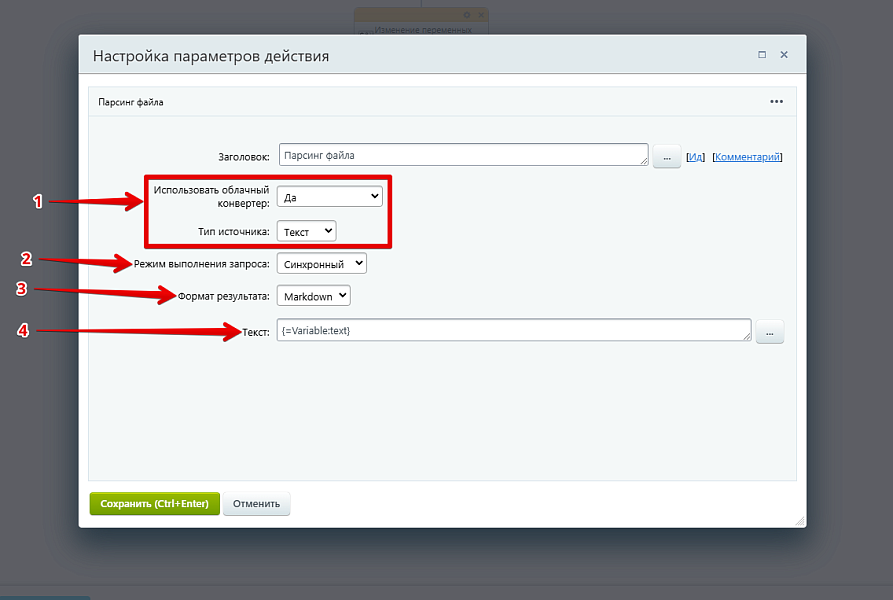893x600 pixels.
Task: Click the ellipsis button next to Текст field
Action: [x=769, y=332]
